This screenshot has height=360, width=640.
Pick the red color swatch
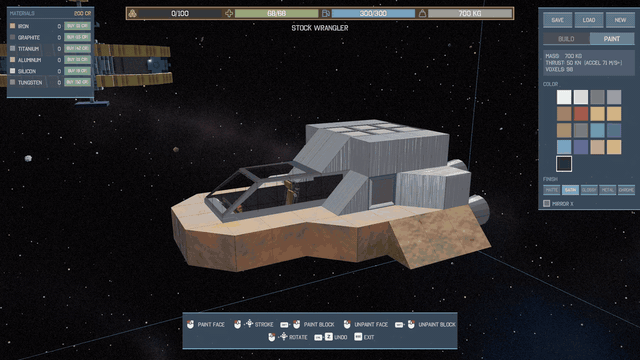[581, 114]
